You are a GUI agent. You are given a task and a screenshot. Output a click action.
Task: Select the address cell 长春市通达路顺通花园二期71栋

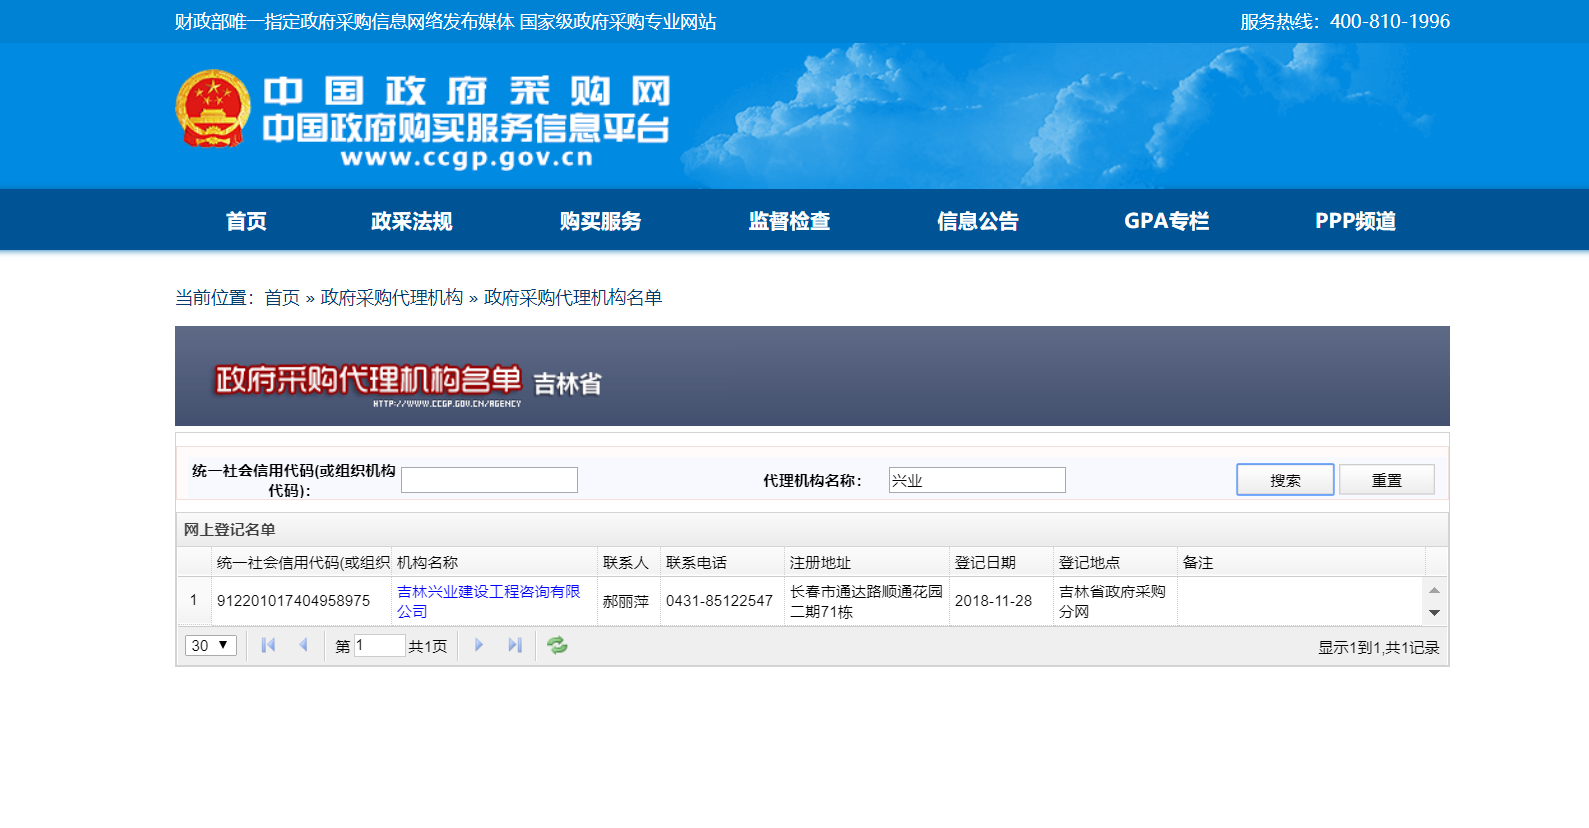866,601
